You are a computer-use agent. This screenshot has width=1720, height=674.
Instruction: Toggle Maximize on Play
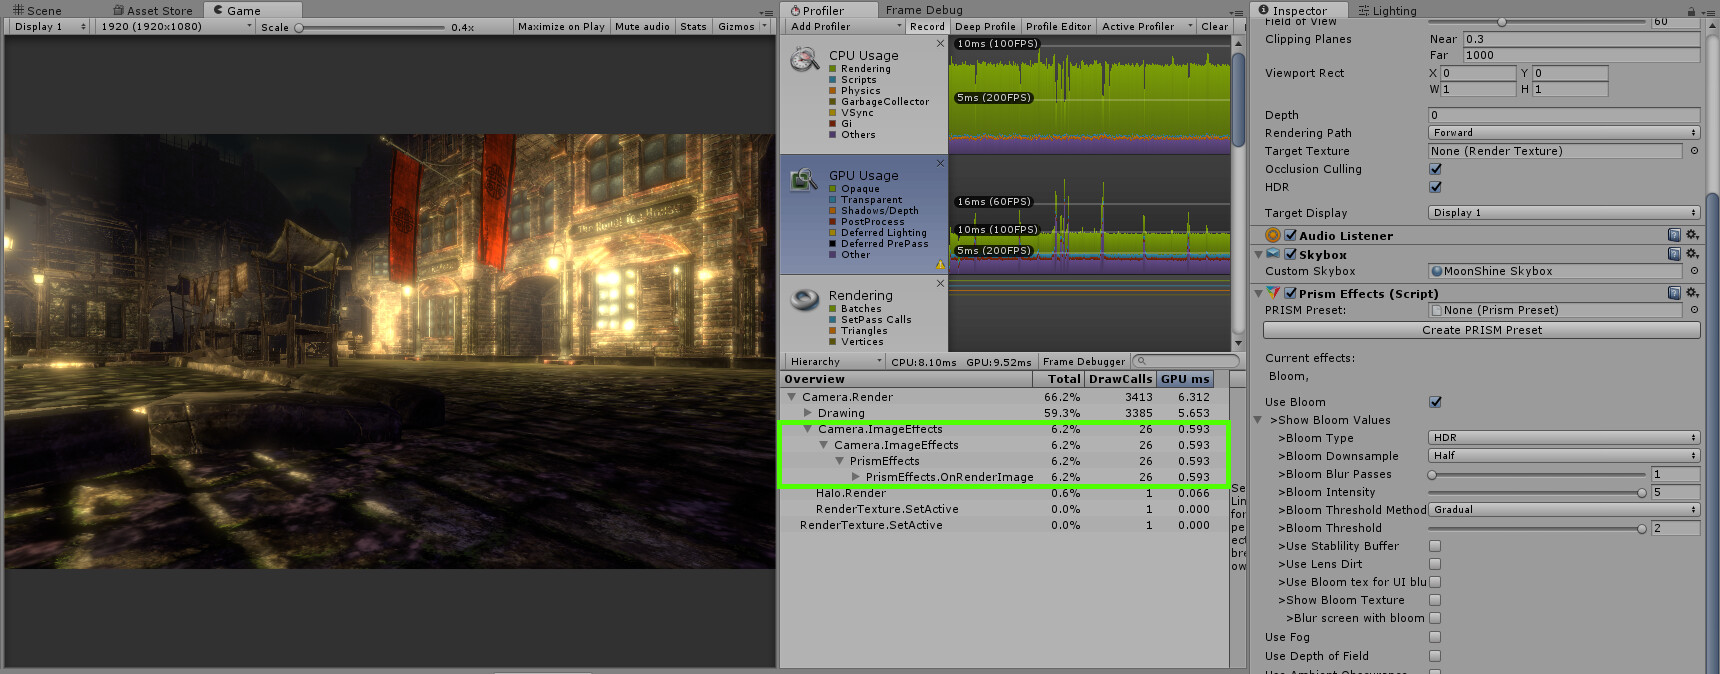561,27
